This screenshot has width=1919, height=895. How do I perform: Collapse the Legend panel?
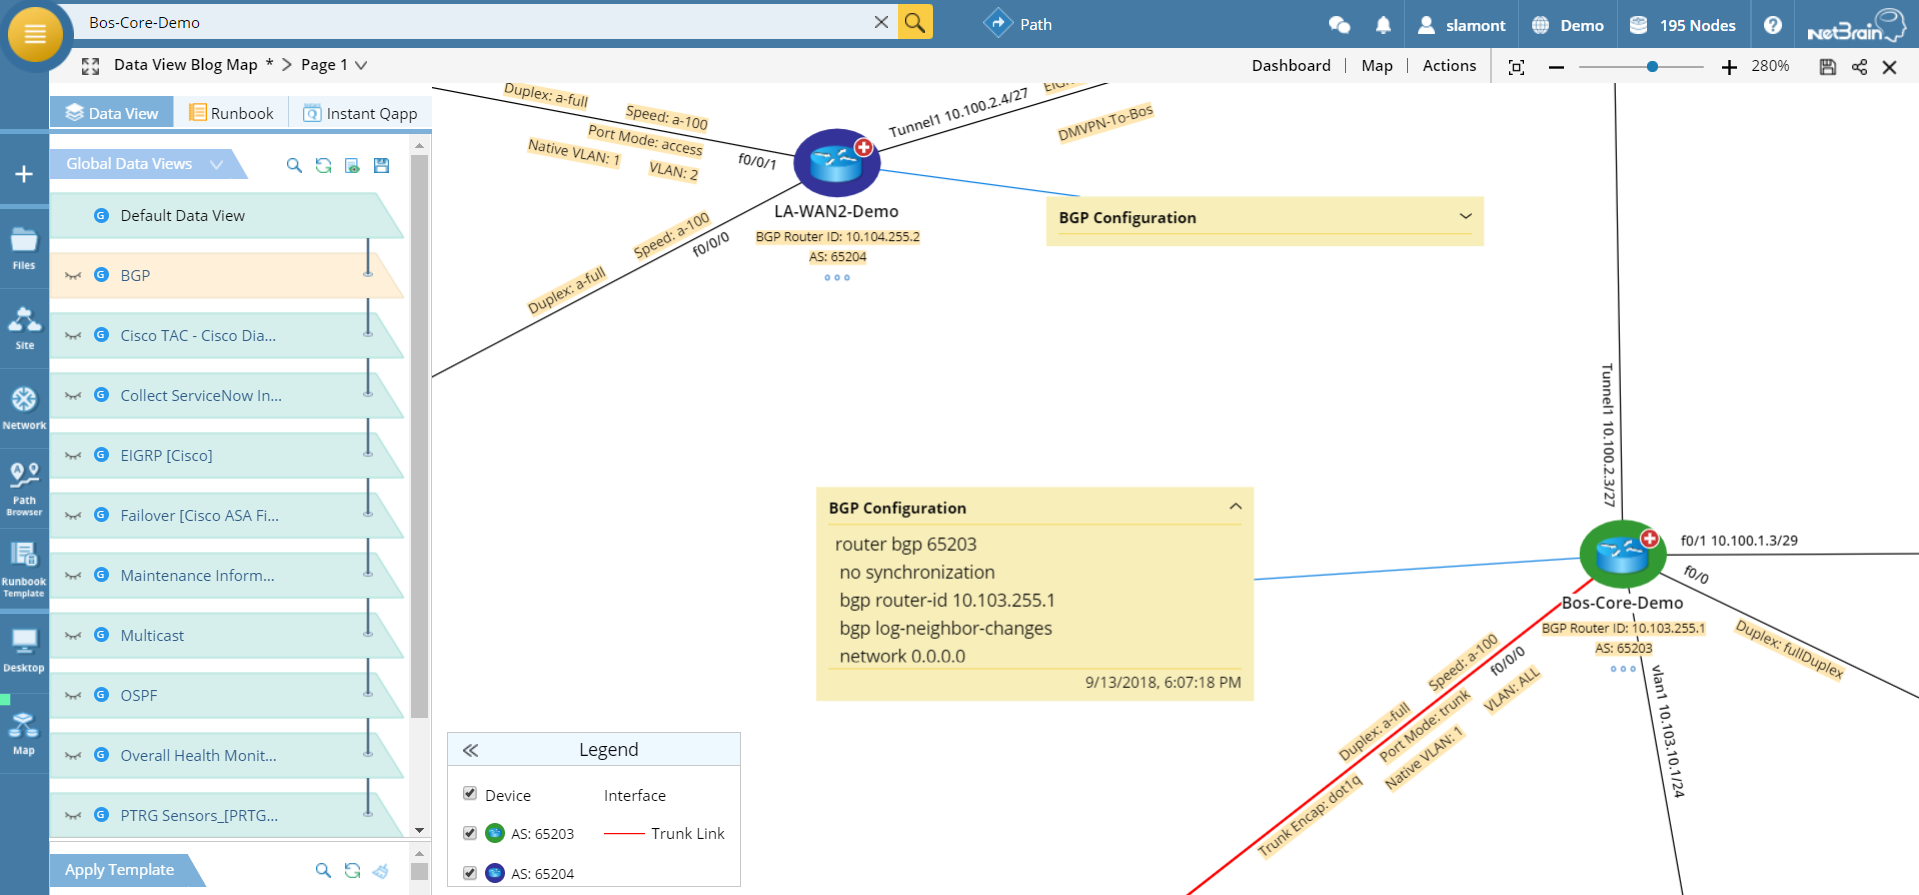(x=470, y=750)
